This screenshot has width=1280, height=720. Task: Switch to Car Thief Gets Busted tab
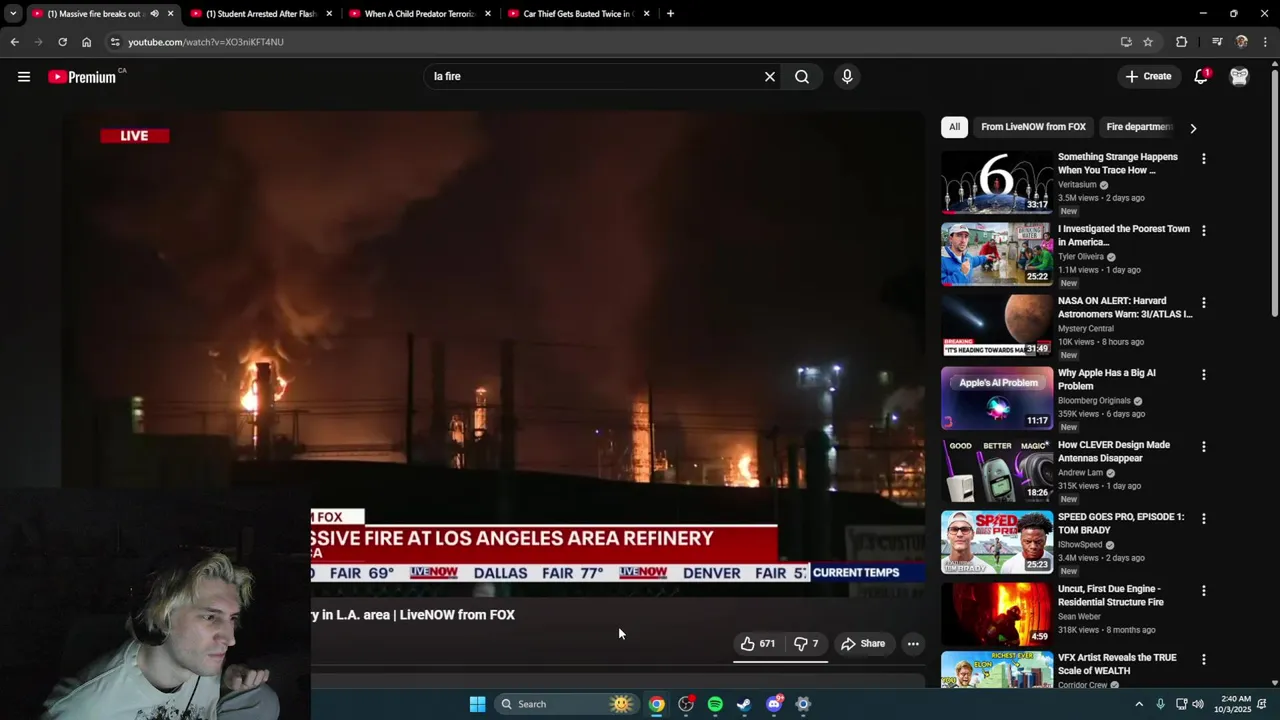578,14
